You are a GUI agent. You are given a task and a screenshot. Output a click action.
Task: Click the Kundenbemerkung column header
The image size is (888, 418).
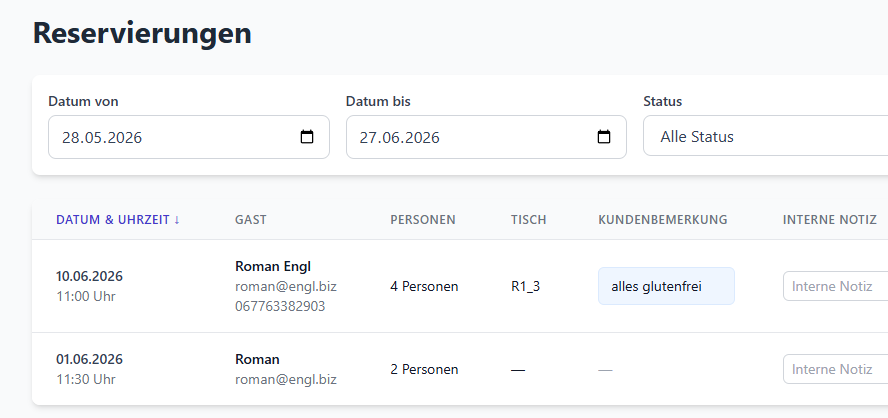tap(663, 220)
